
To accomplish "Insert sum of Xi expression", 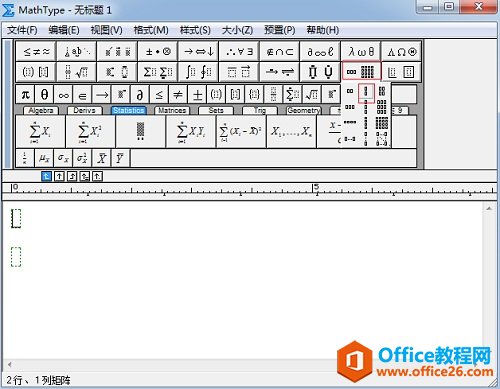I will click(40, 132).
